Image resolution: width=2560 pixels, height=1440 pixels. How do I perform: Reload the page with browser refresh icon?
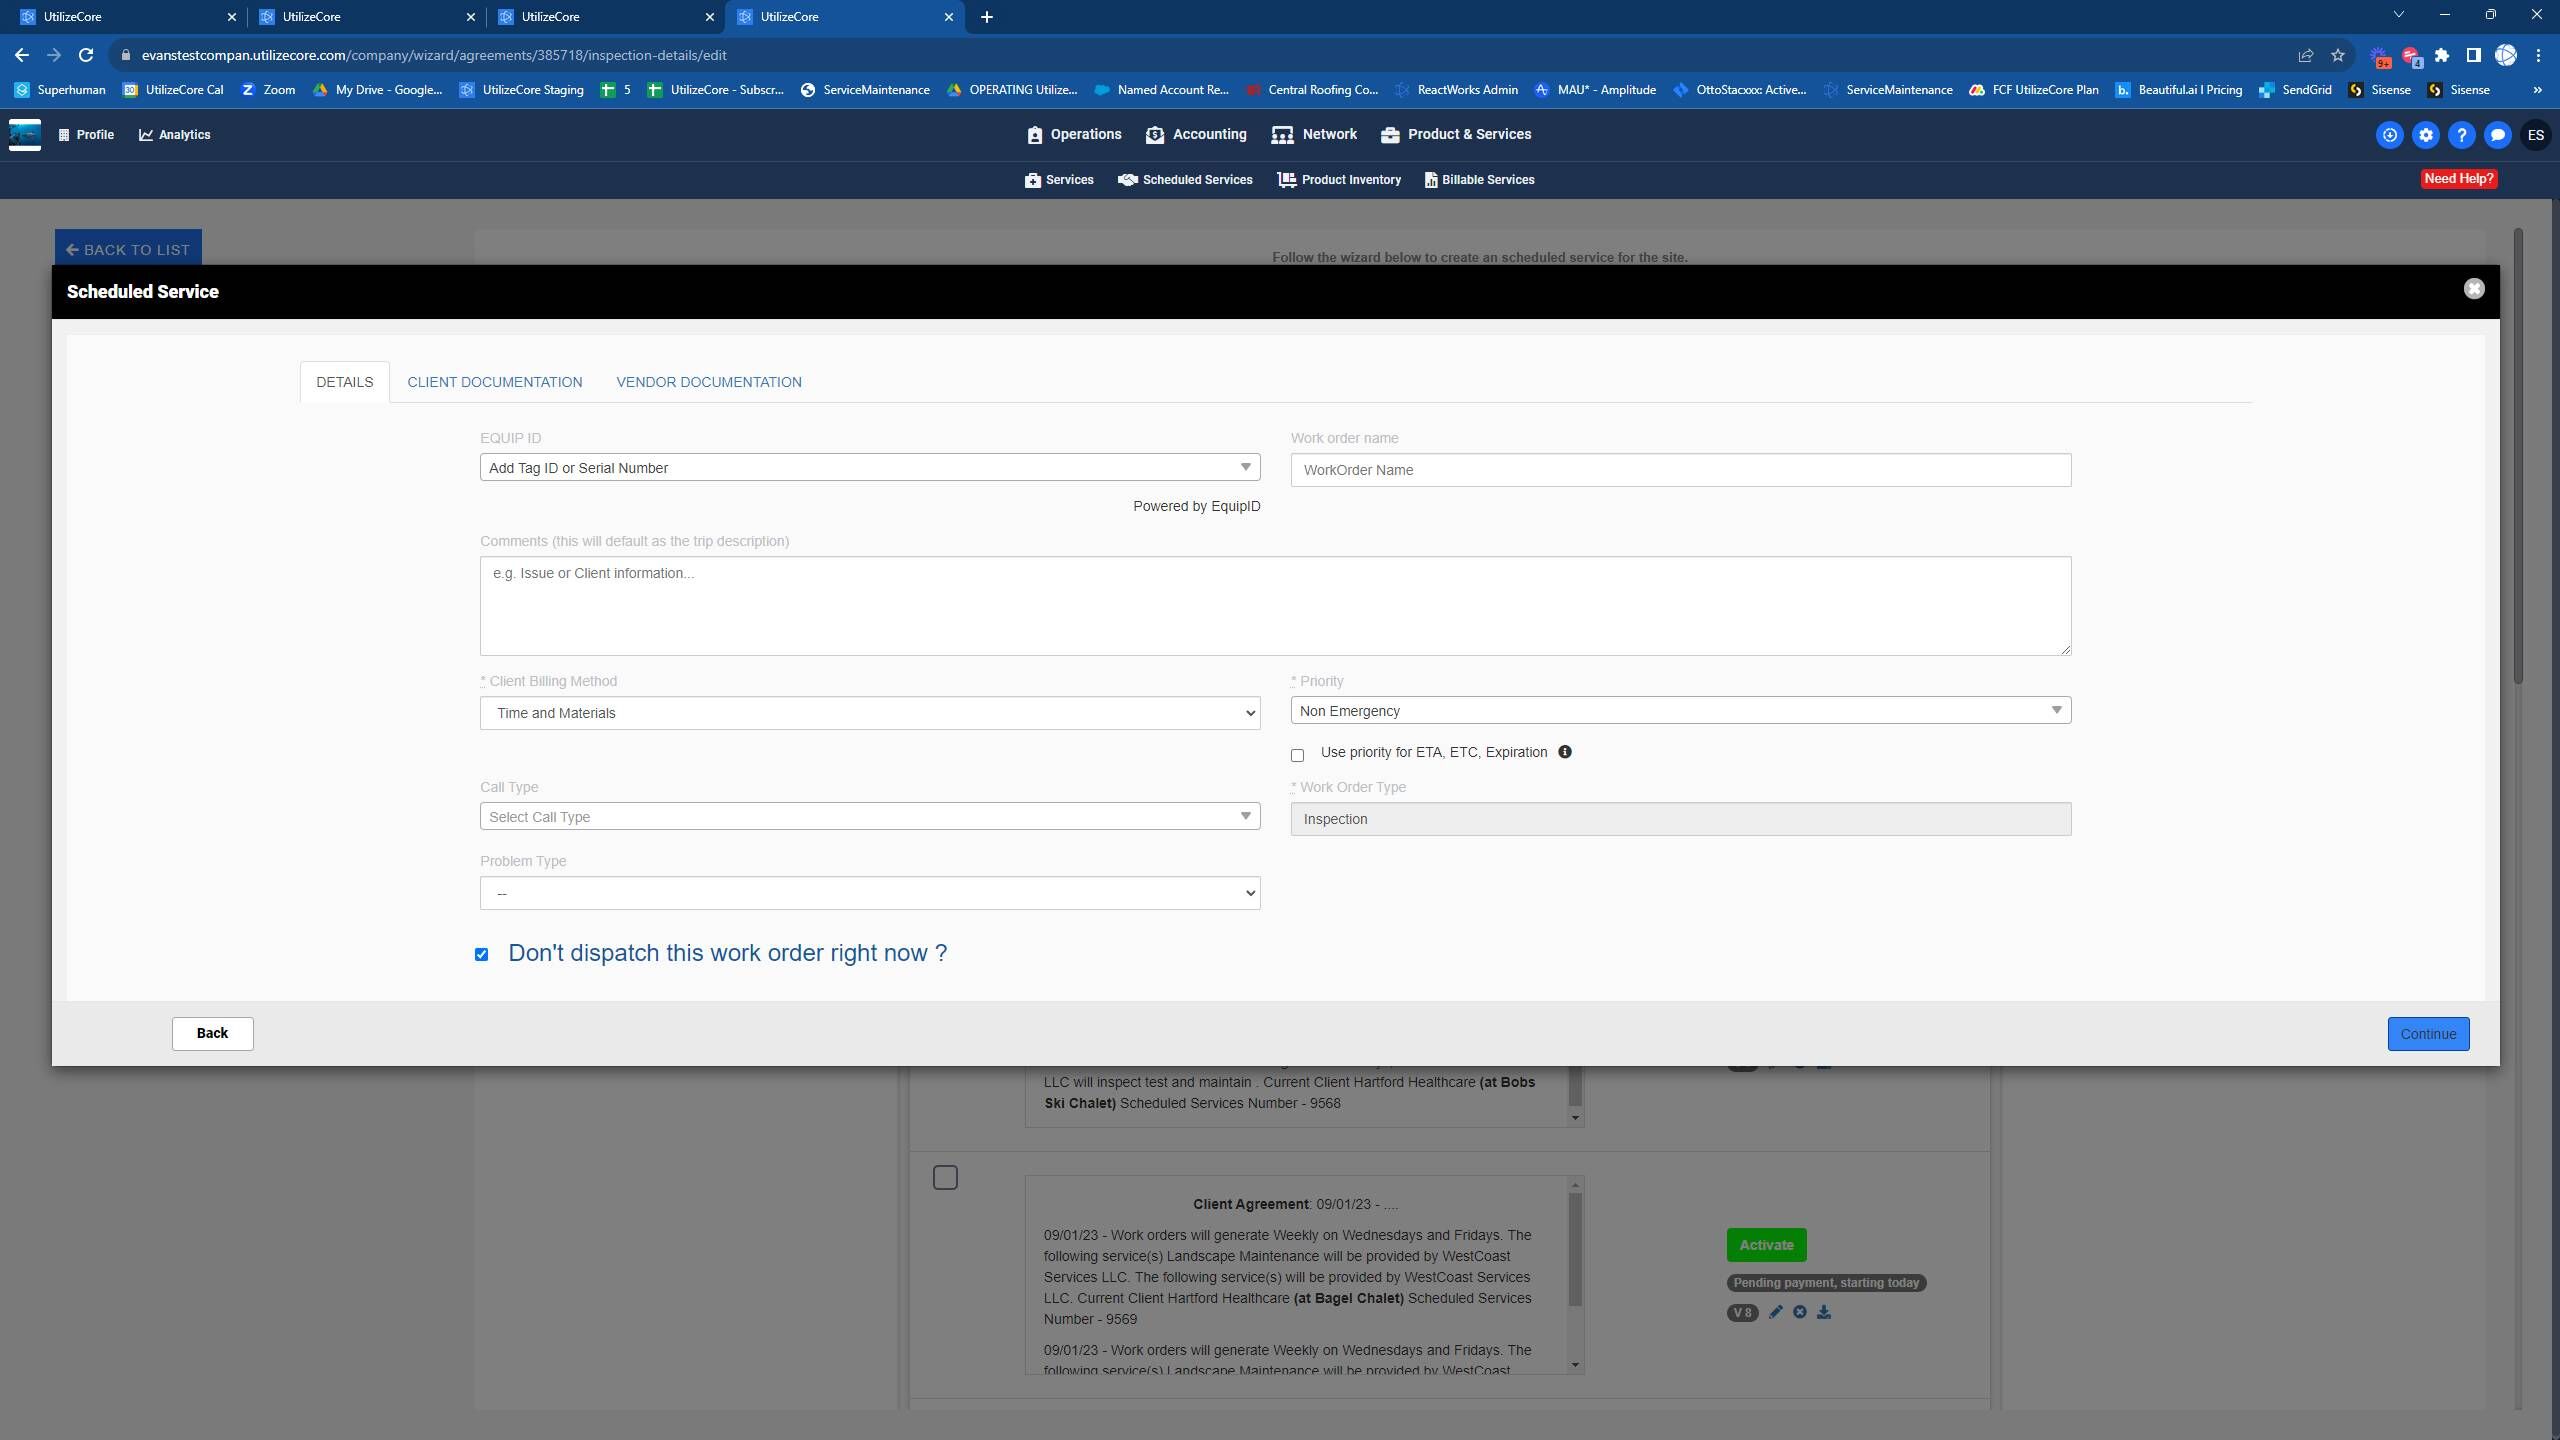86,55
